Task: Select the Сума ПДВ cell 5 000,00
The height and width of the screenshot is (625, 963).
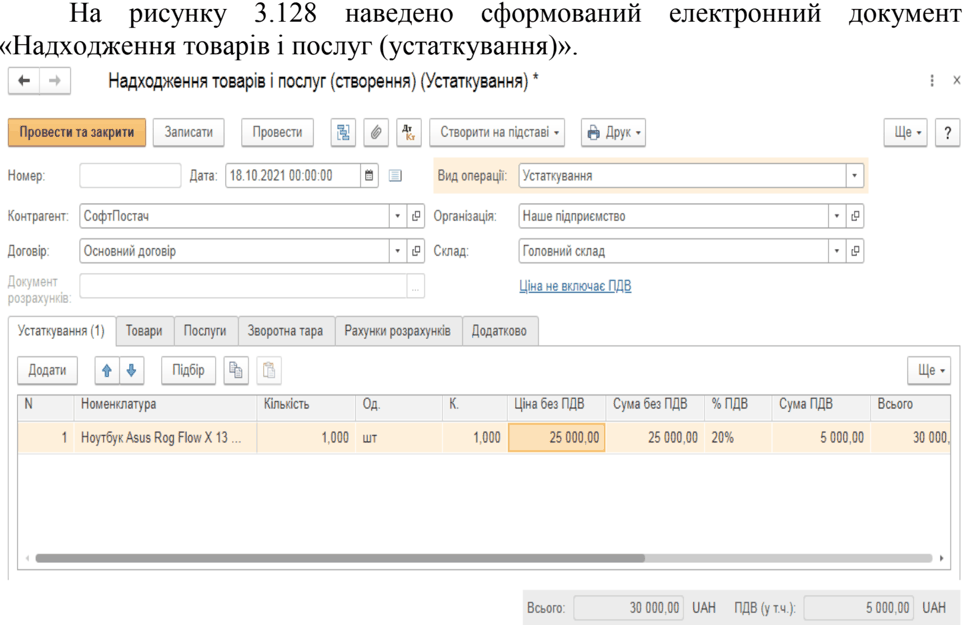Action: click(x=821, y=438)
